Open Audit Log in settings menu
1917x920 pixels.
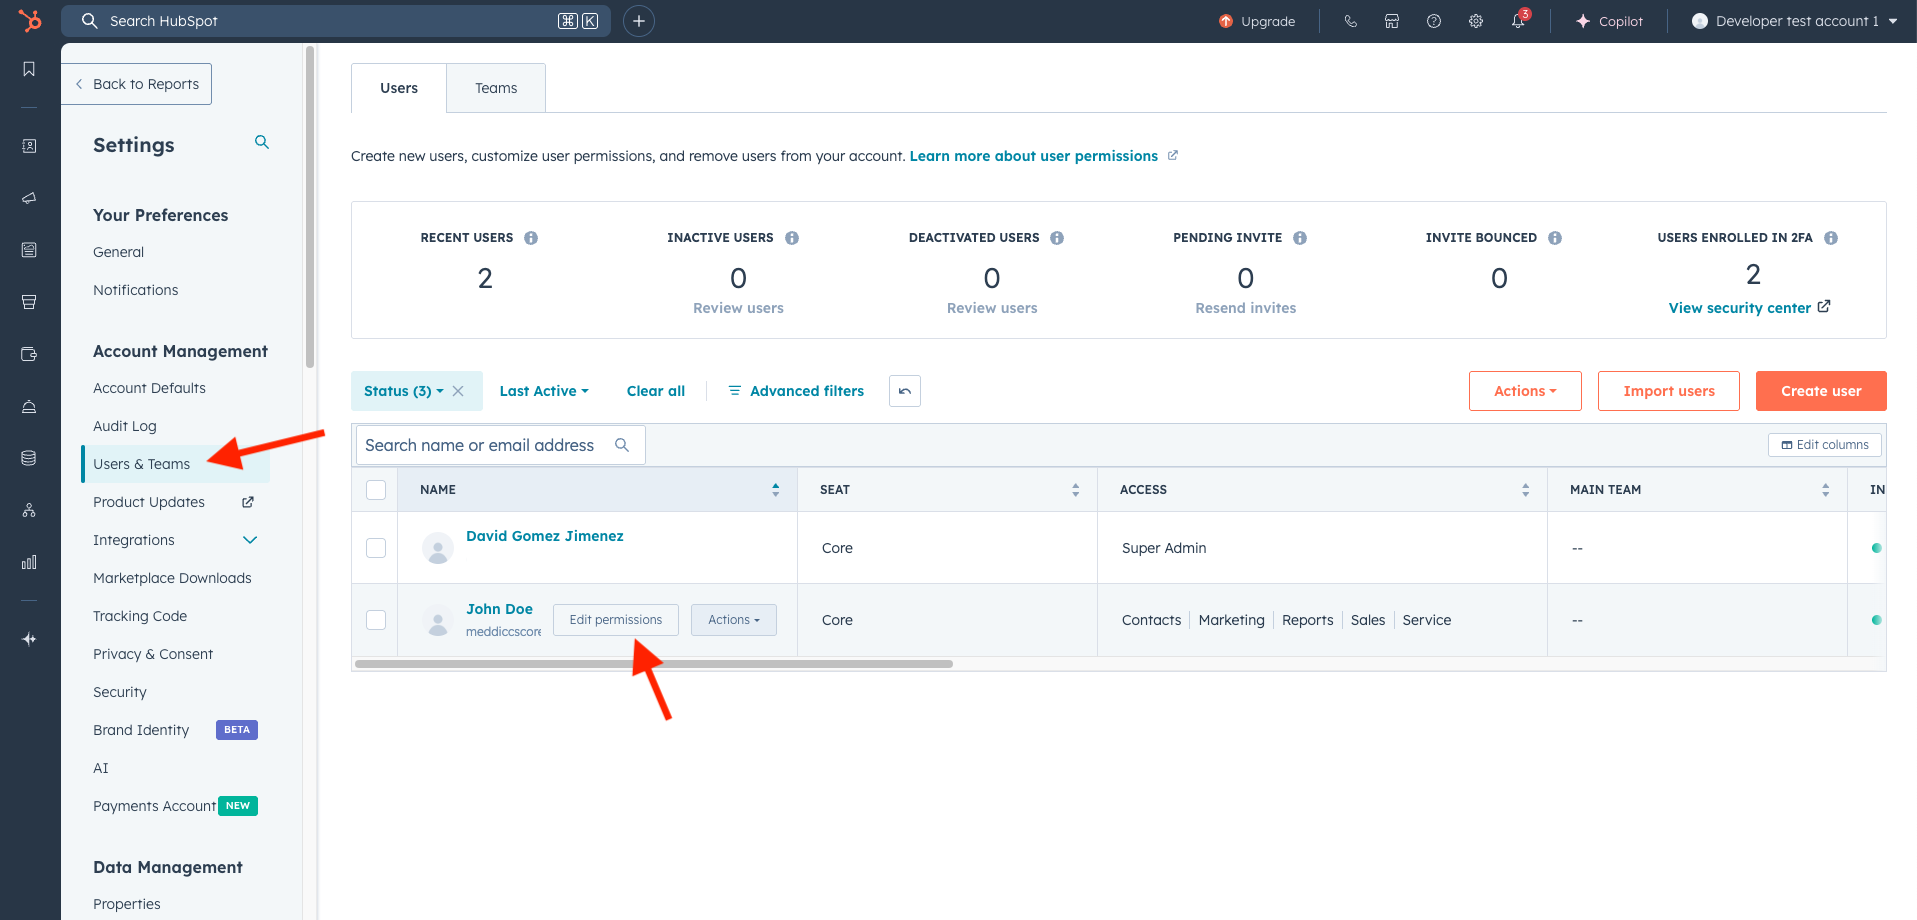pos(125,426)
